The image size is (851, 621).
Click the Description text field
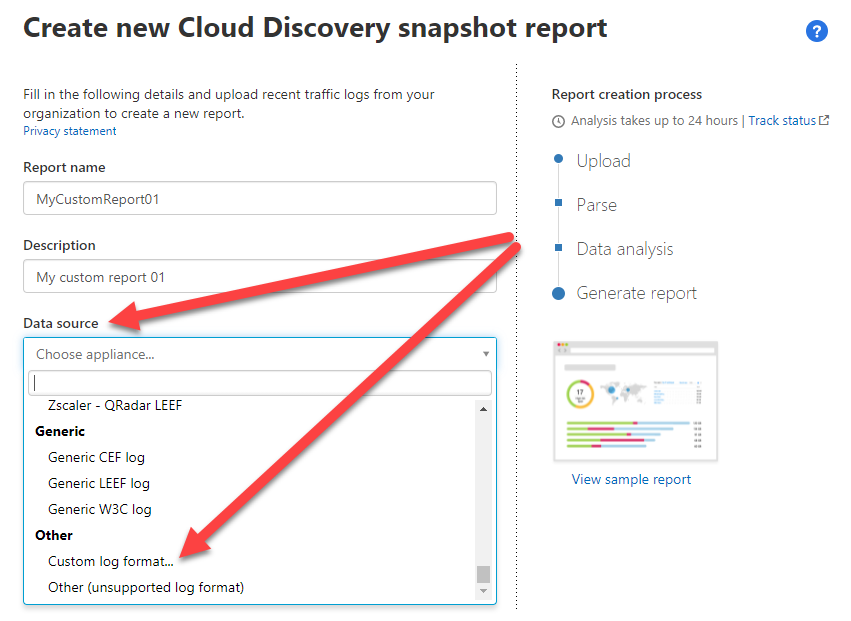coord(260,277)
